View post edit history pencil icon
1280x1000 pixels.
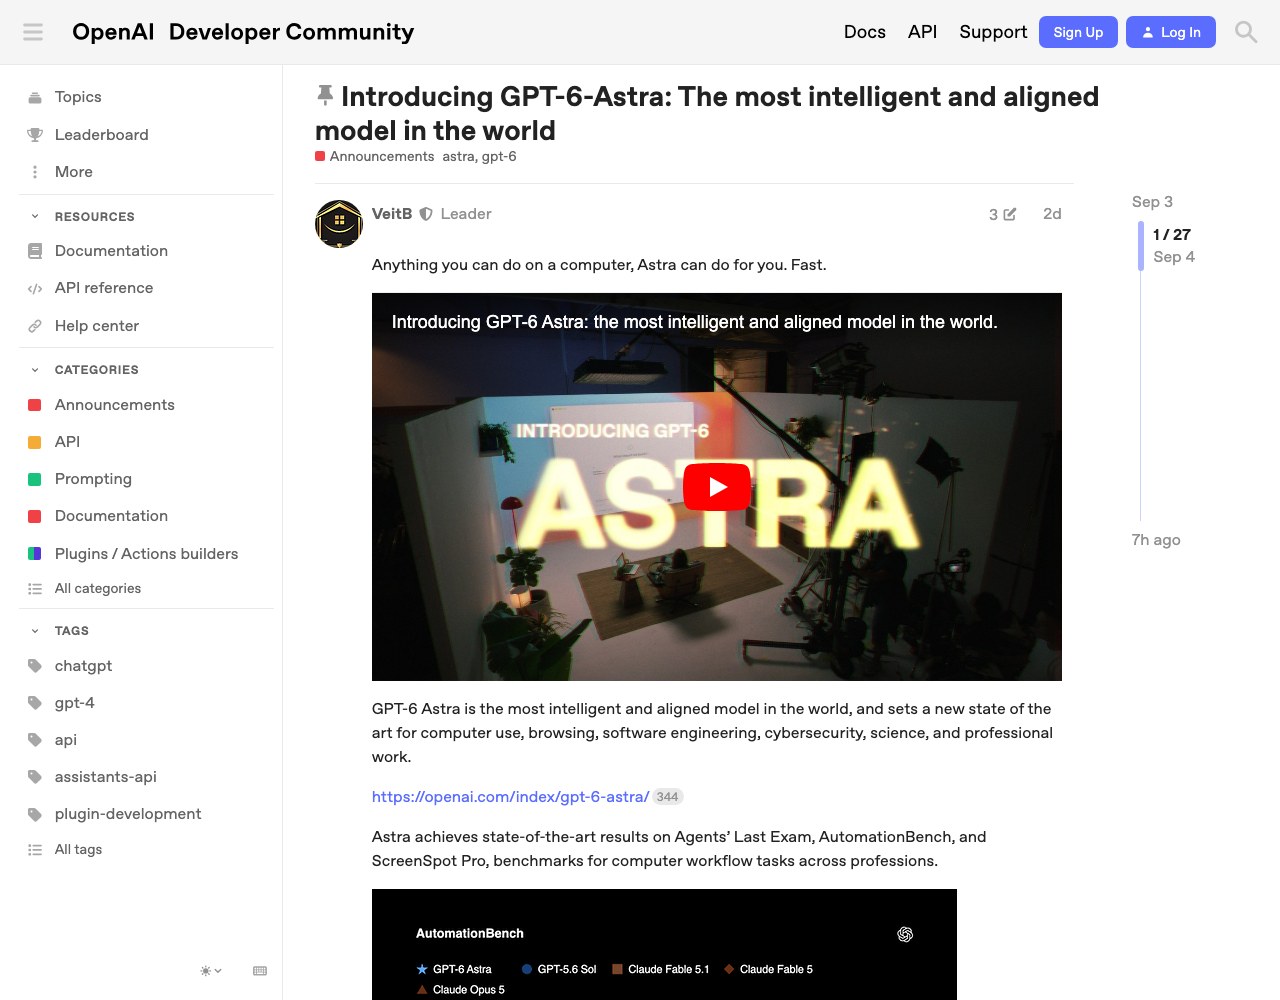(x=1010, y=214)
